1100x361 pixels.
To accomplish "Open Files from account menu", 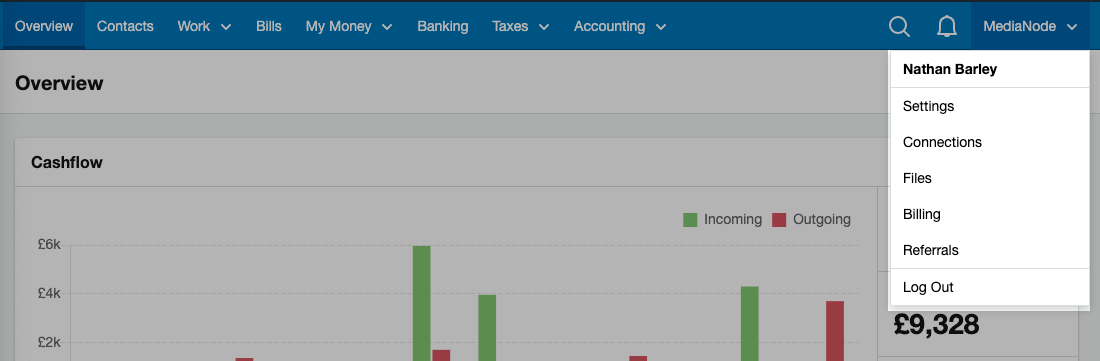I will click(x=989, y=178).
